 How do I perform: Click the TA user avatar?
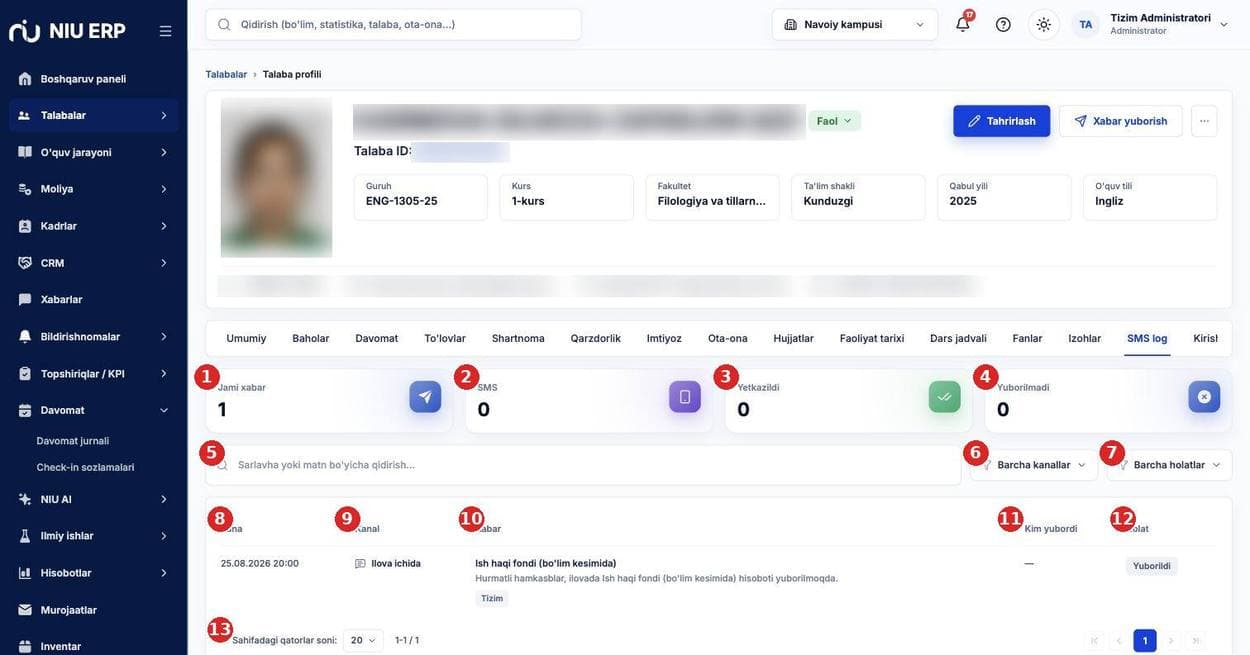click(1086, 24)
